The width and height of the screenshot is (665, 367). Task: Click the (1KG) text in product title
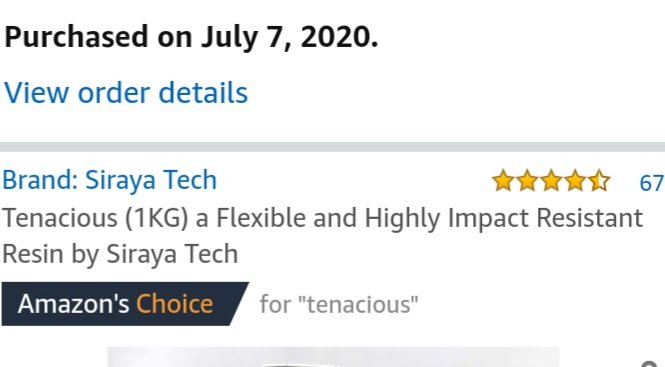coord(156,219)
